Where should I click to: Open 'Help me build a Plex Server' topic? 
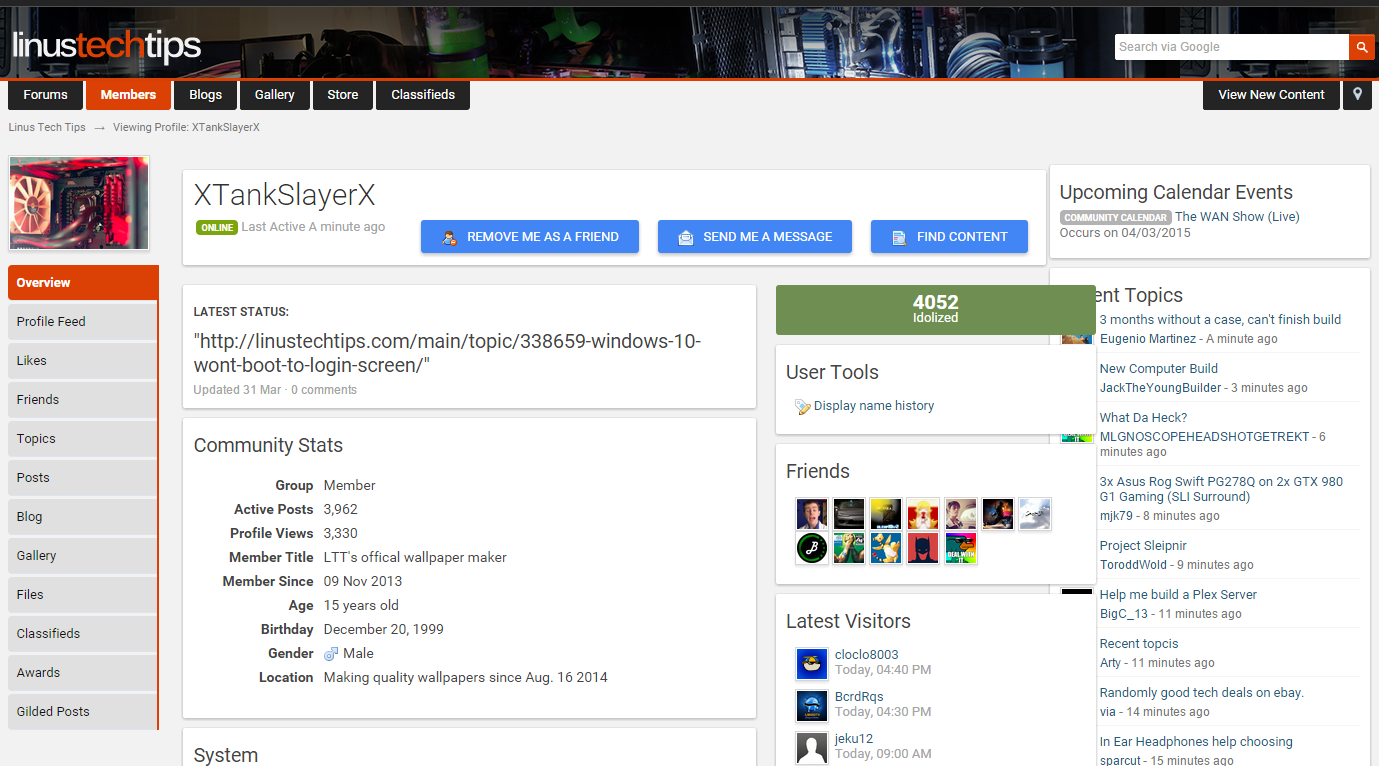click(1178, 595)
